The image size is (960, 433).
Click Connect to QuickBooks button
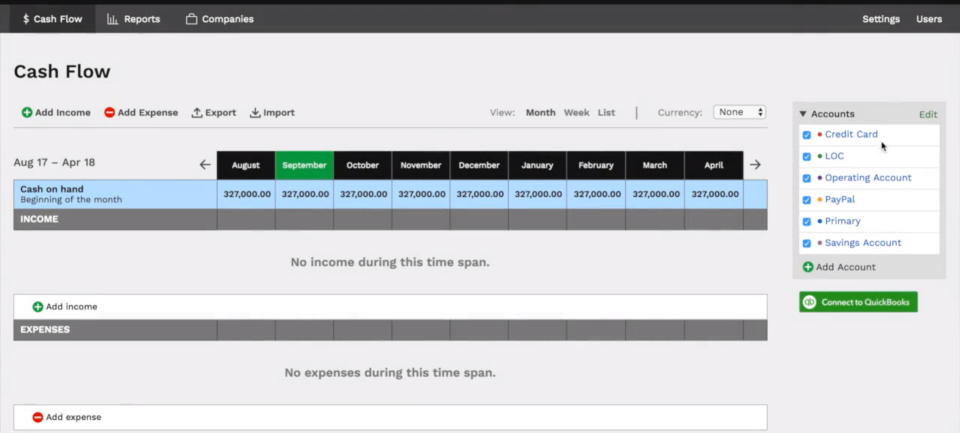(858, 302)
